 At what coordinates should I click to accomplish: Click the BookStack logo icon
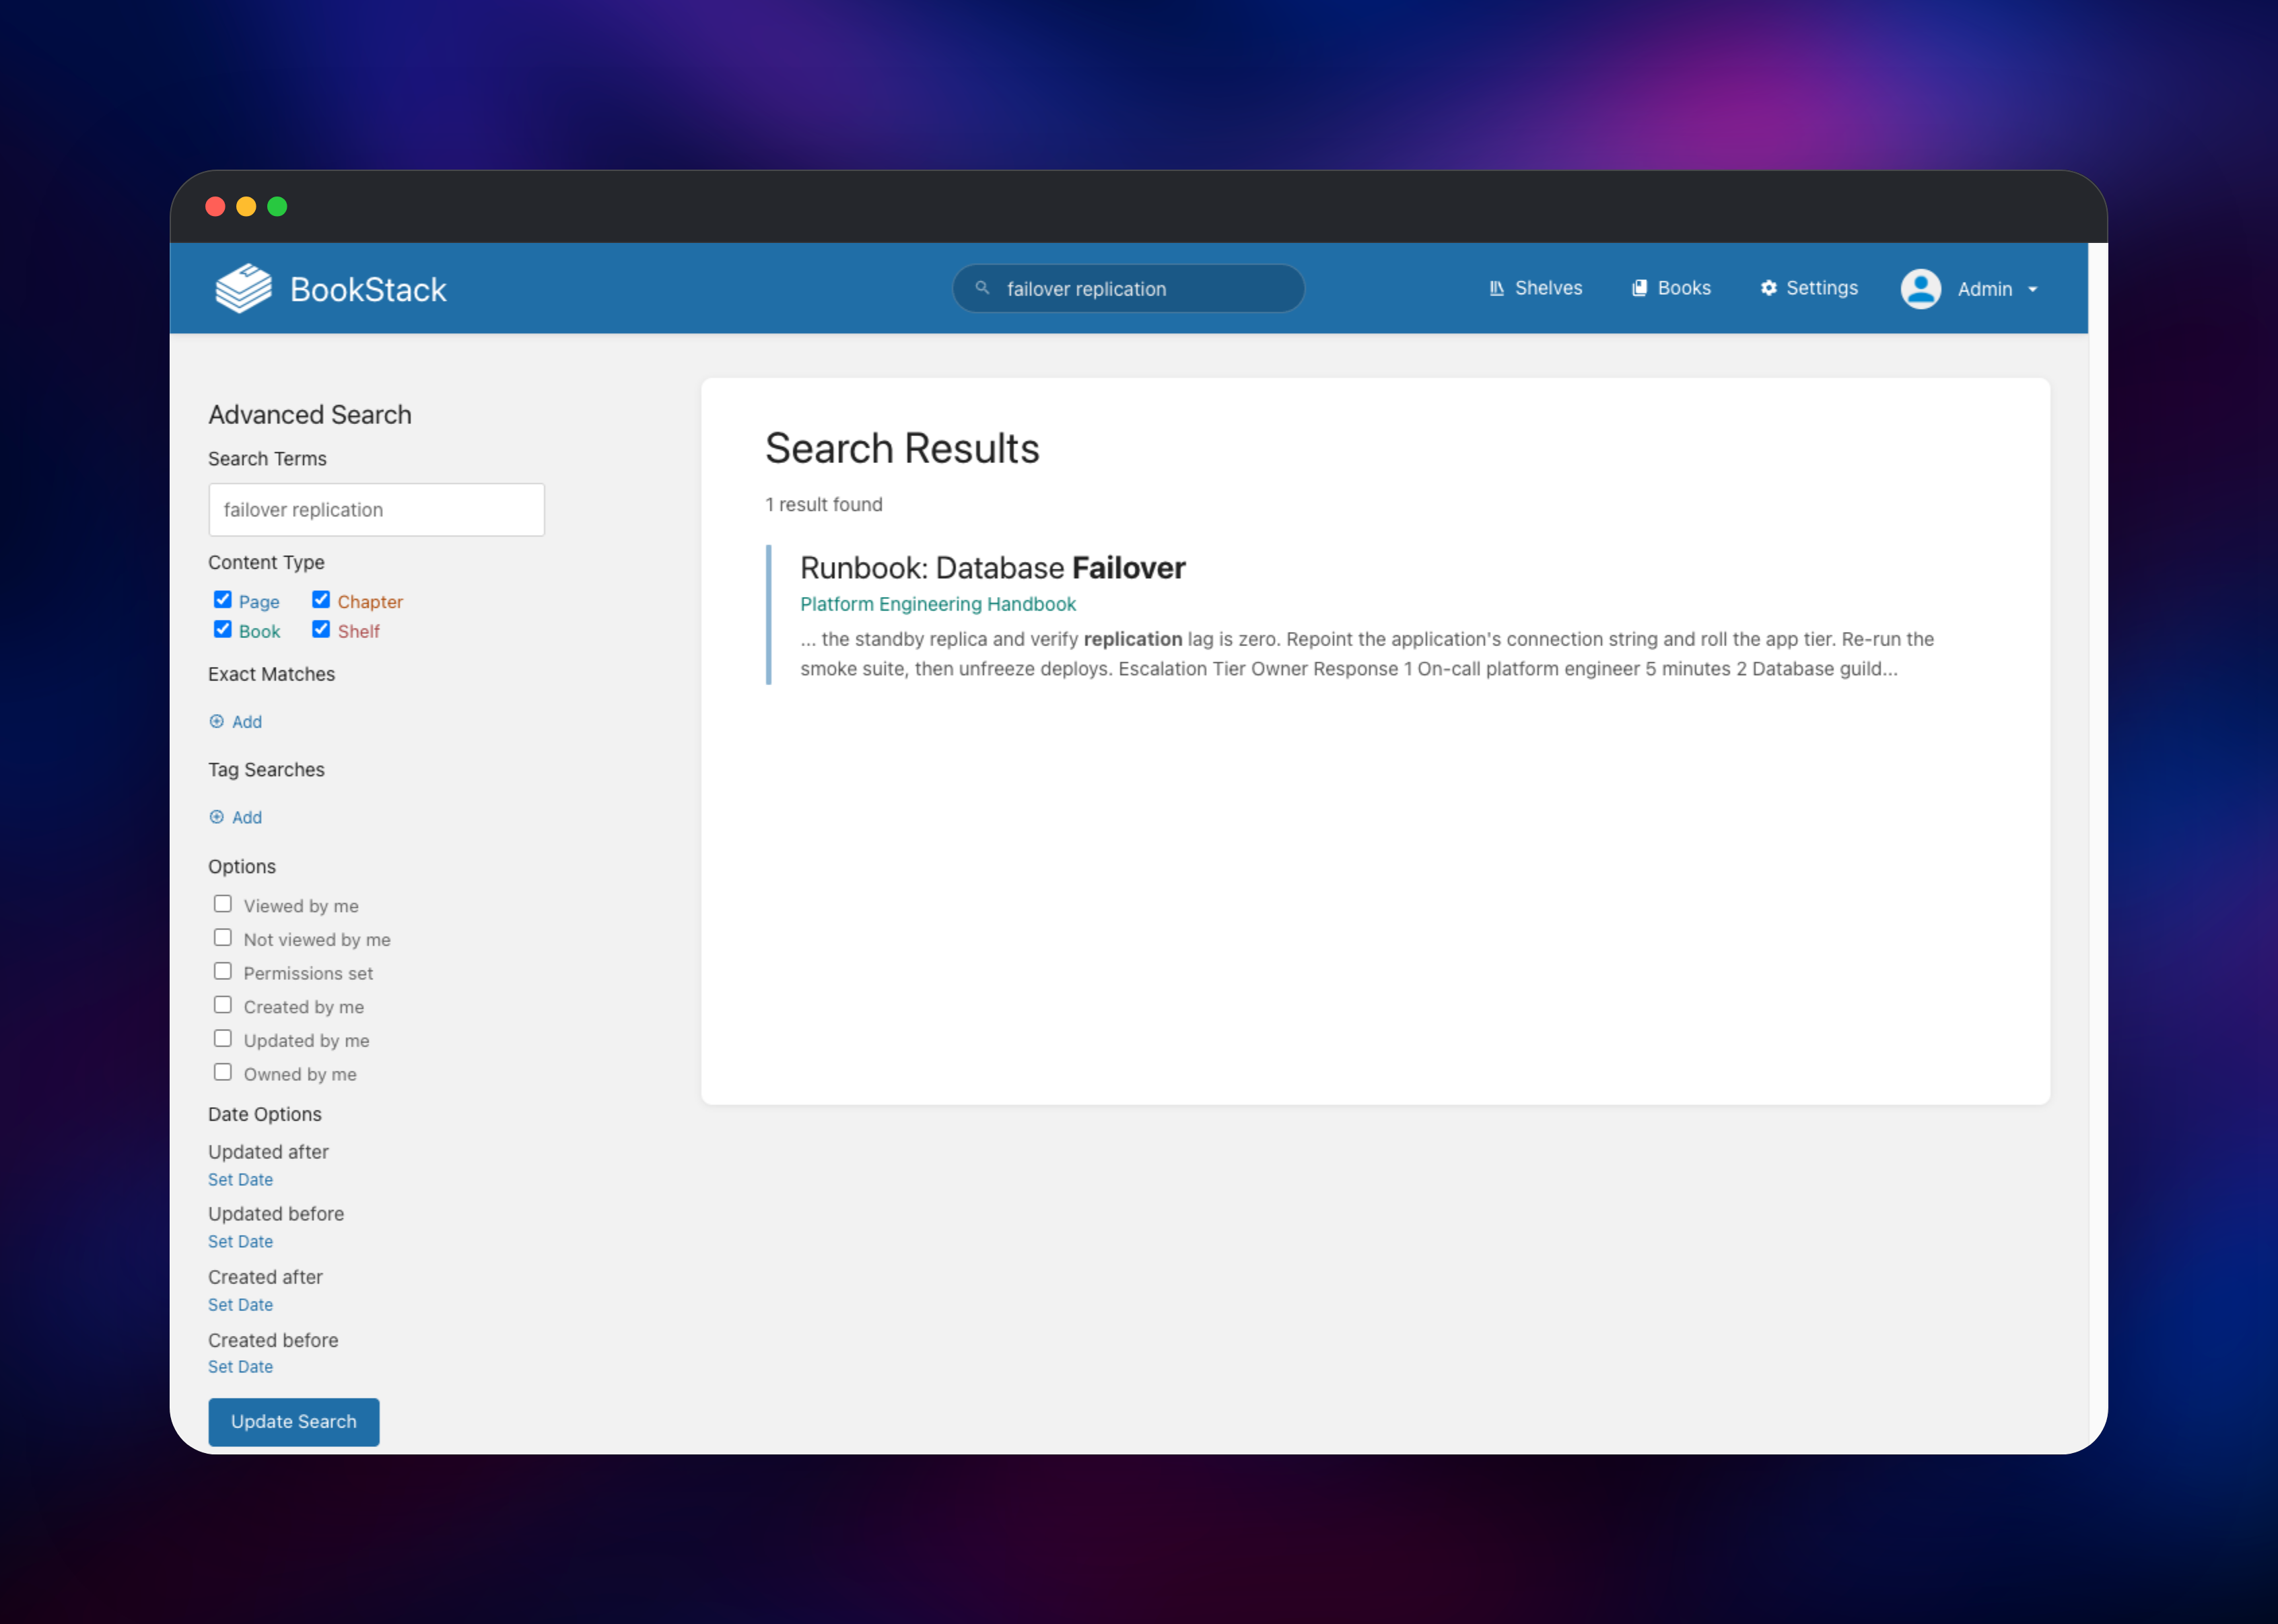tap(243, 288)
